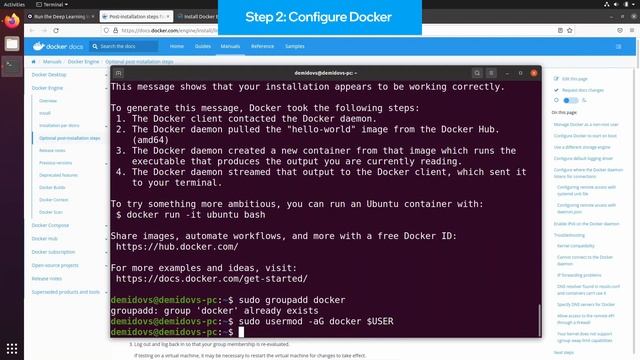Click the tracking protection shield icon
The height and width of the screenshot is (360, 640).
pos(107,30)
